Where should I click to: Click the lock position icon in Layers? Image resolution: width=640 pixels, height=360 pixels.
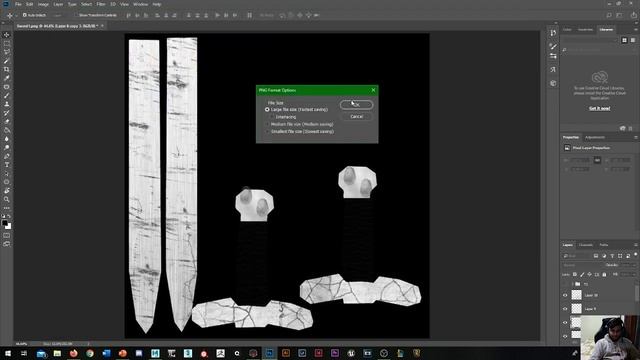(x=589, y=274)
